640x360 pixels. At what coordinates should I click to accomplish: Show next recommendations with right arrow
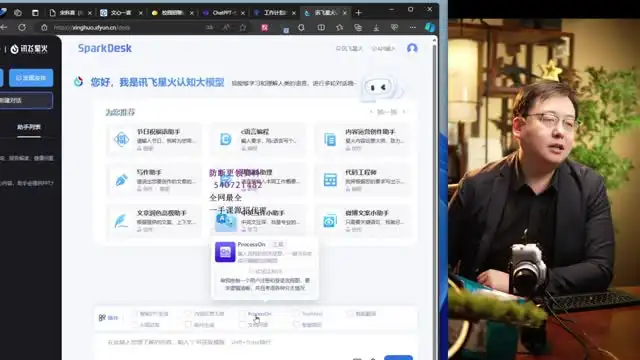pos(404,112)
